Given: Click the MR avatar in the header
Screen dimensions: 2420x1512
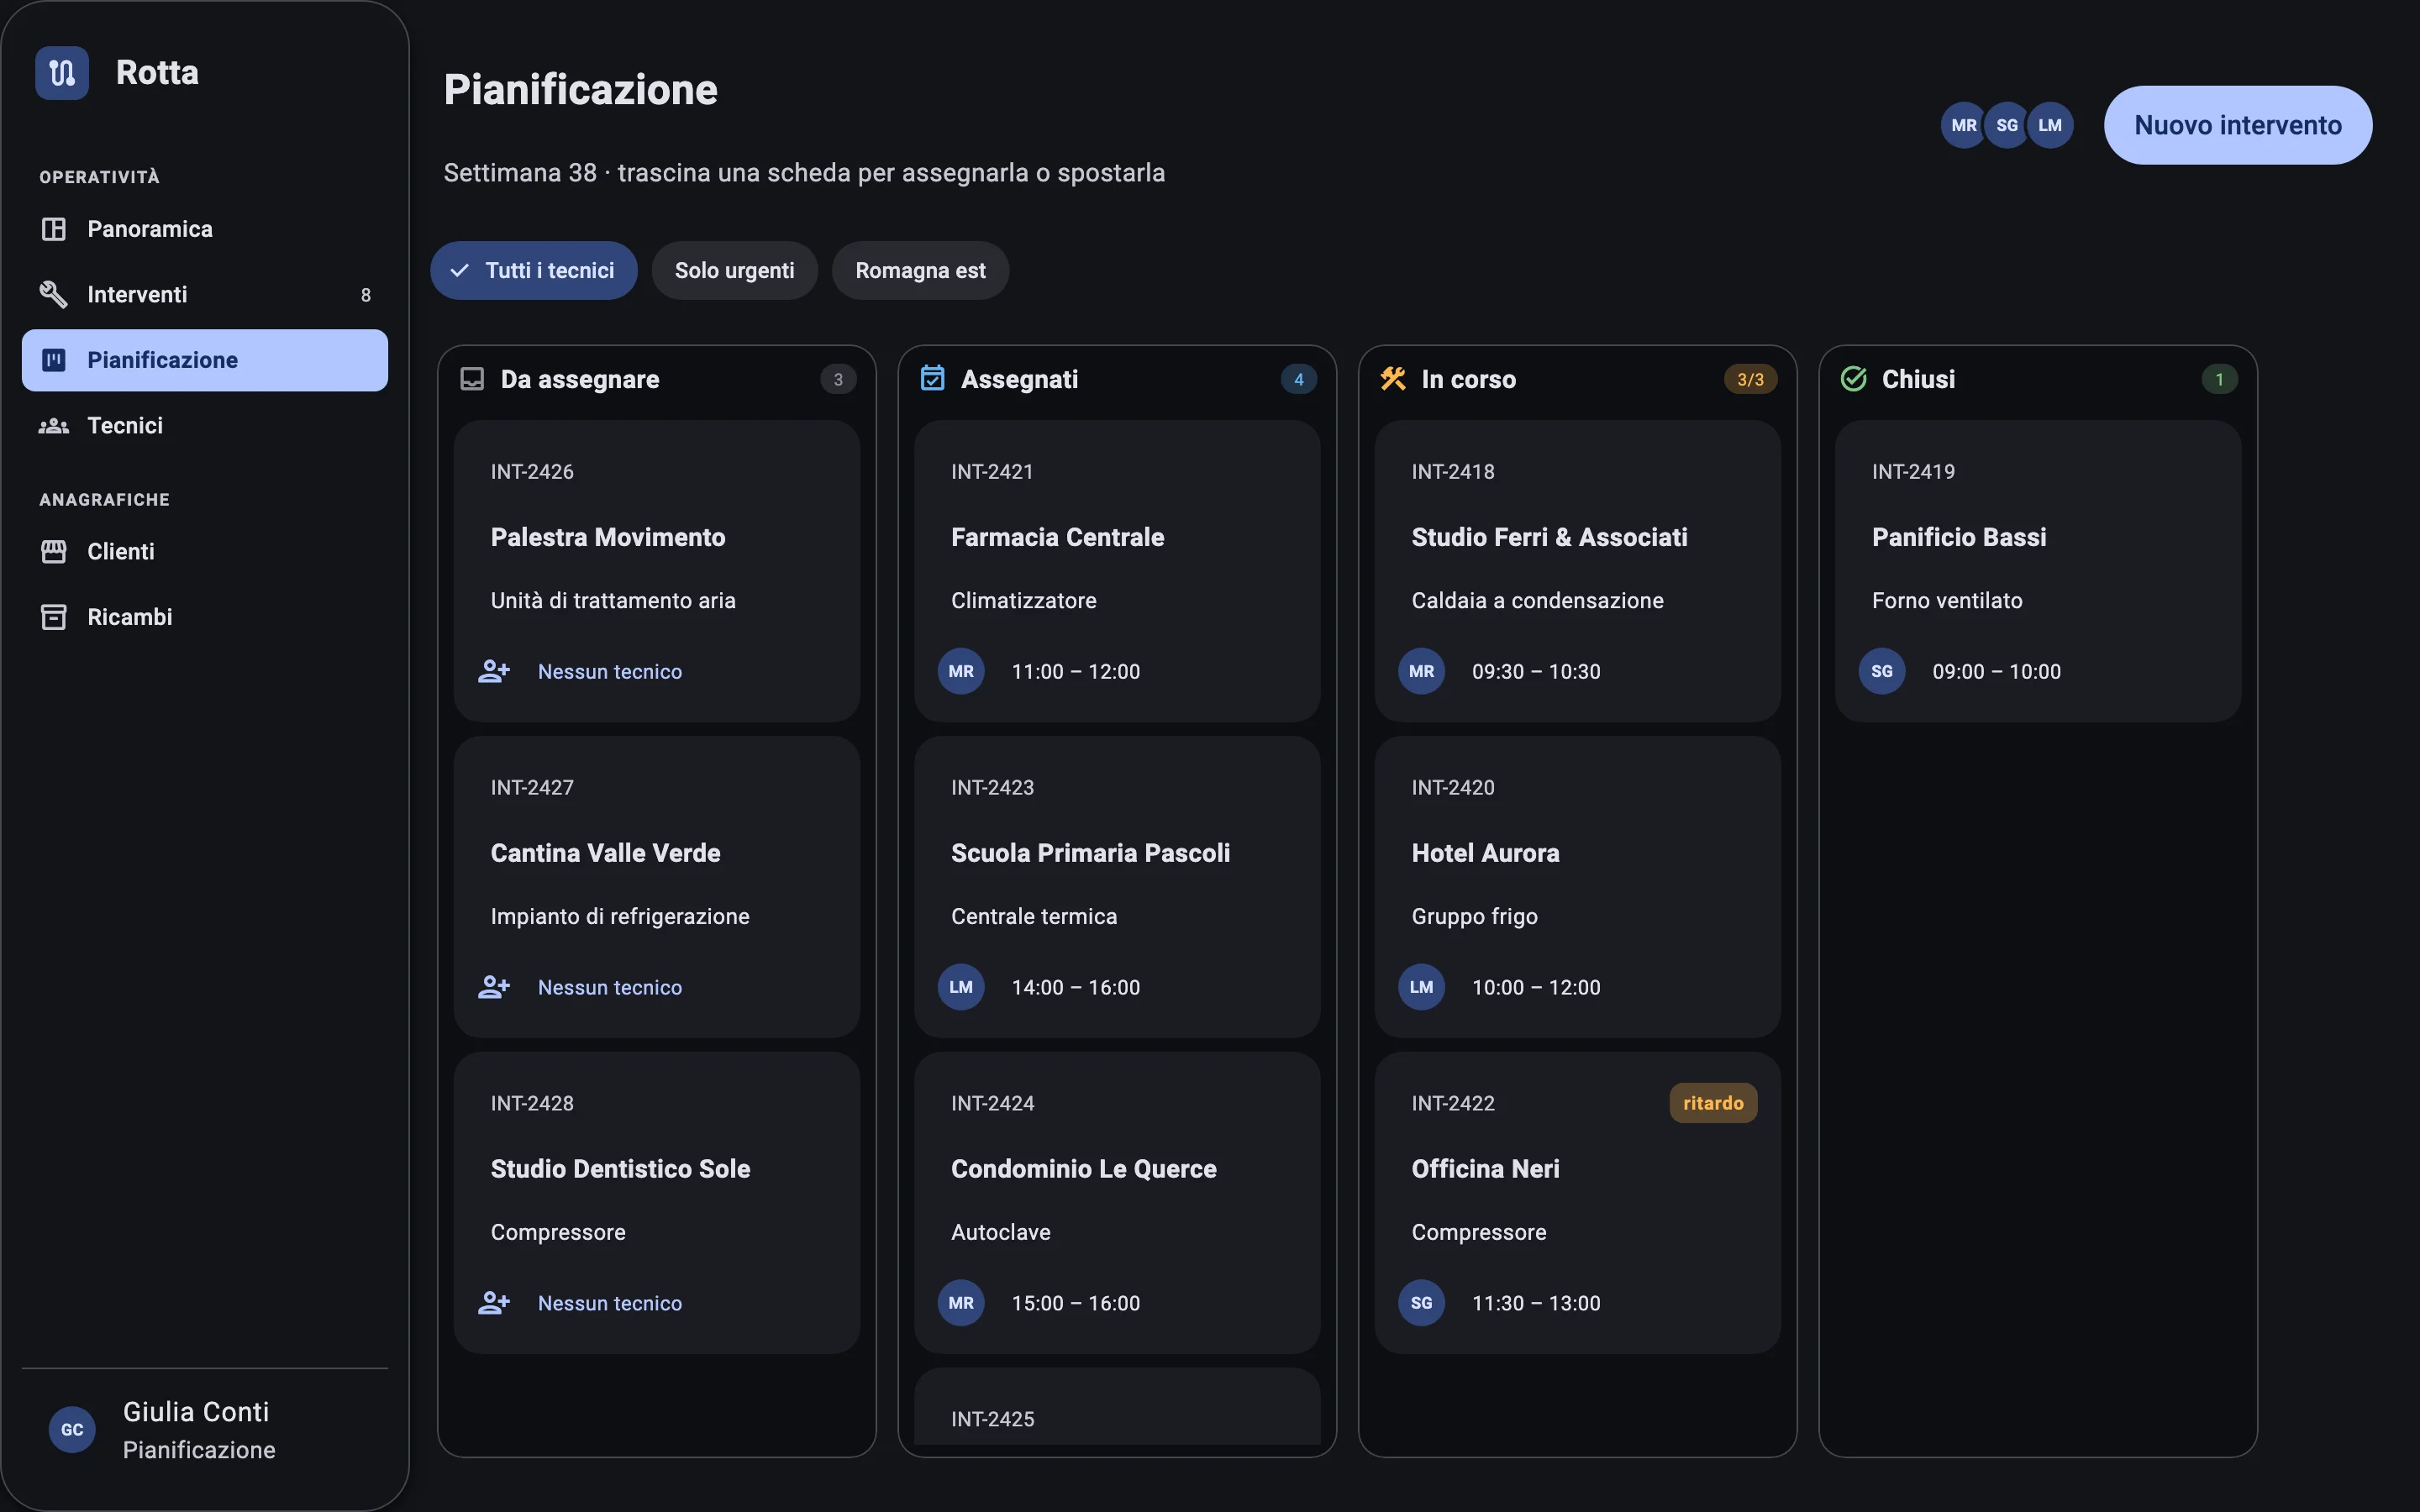Looking at the screenshot, I should click(x=1964, y=125).
